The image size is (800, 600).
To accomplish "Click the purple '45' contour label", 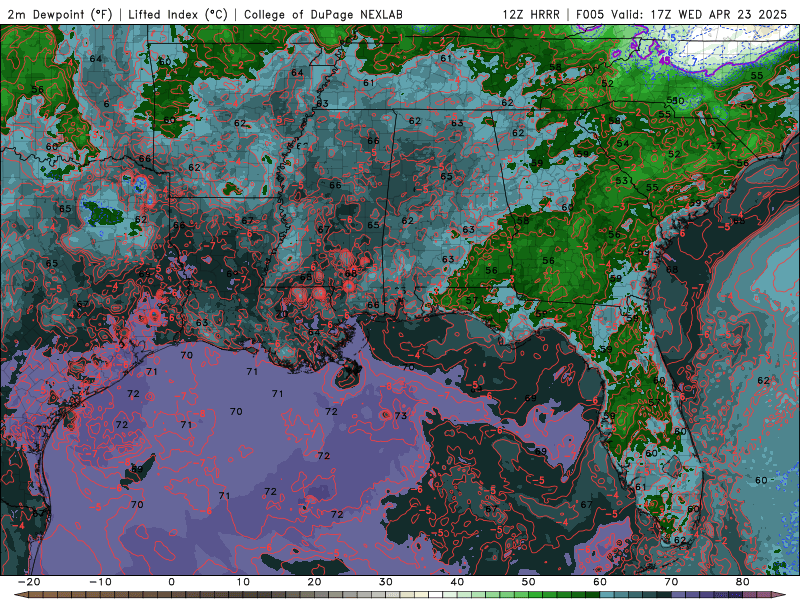I will 665,60.
